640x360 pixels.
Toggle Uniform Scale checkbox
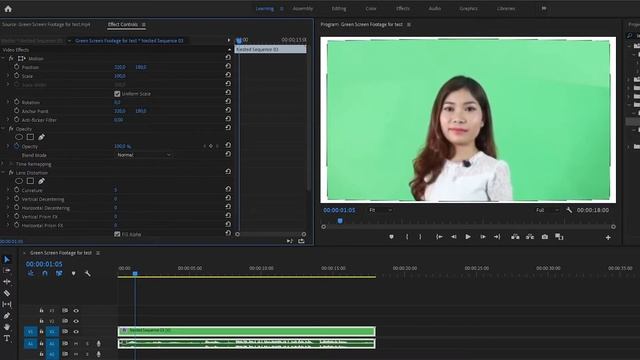[x=117, y=93]
